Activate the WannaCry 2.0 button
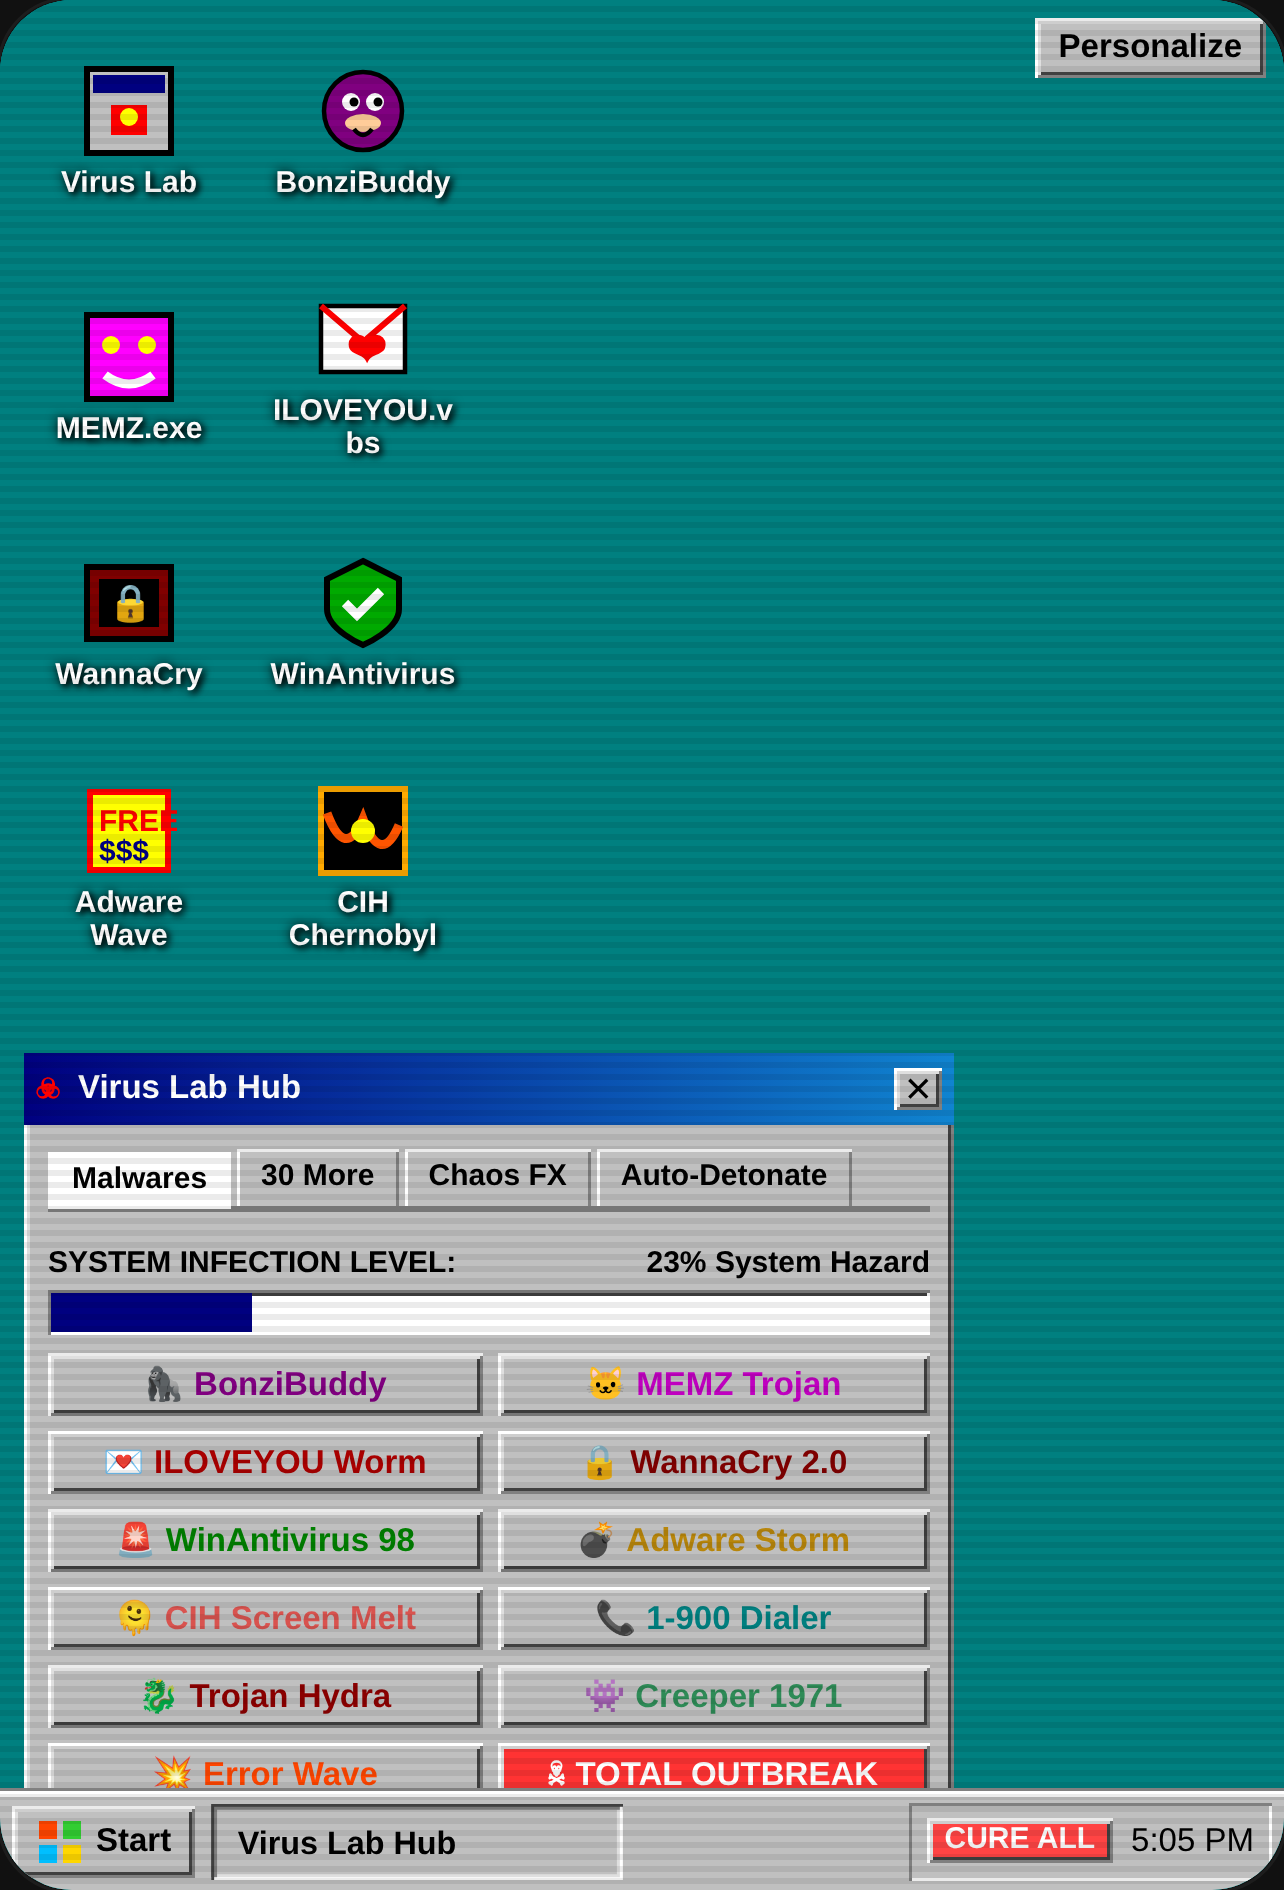 pyautogui.click(x=714, y=1462)
